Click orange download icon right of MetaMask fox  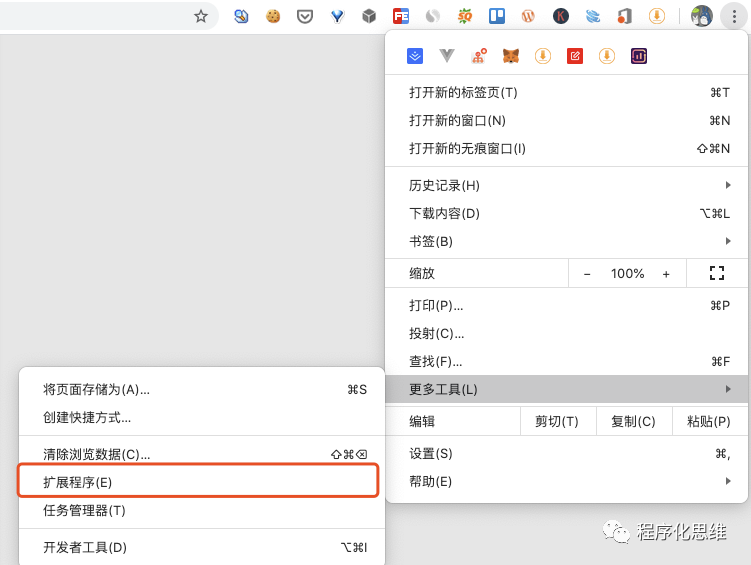point(543,56)
